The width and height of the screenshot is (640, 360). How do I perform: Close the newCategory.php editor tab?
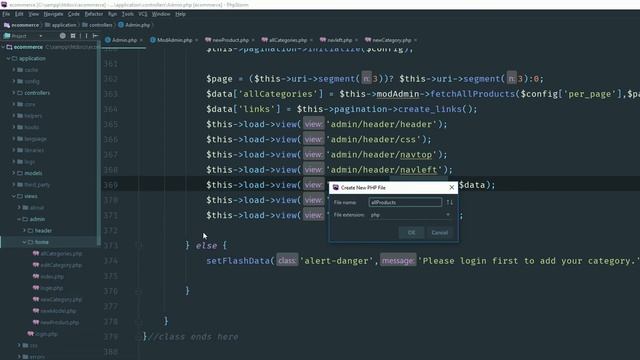click(416, 40)
